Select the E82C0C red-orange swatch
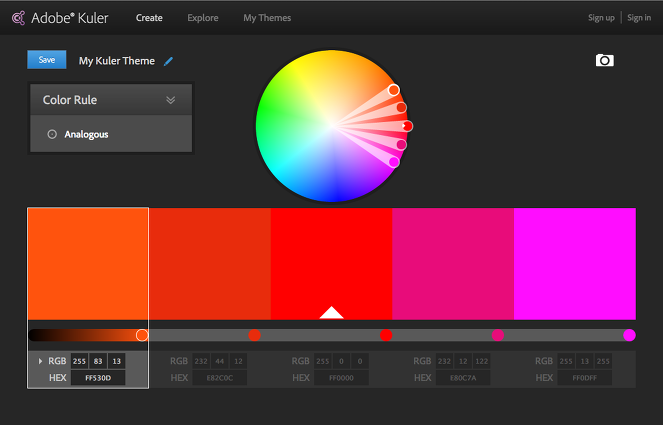The width and height of the screenshot is (663, 425). 210,264
